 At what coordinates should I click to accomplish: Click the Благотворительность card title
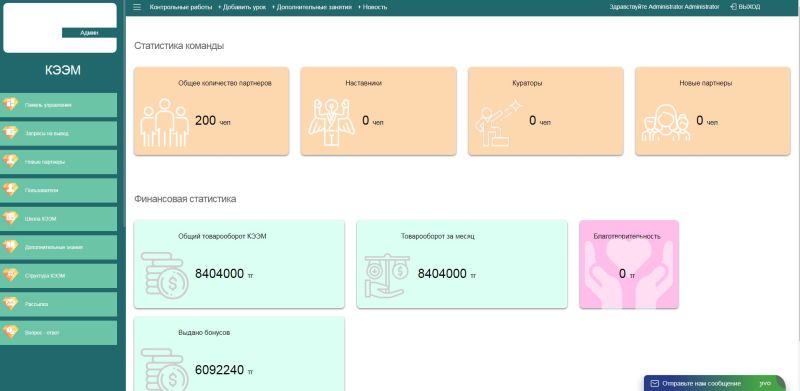click(x=627, y=236)
